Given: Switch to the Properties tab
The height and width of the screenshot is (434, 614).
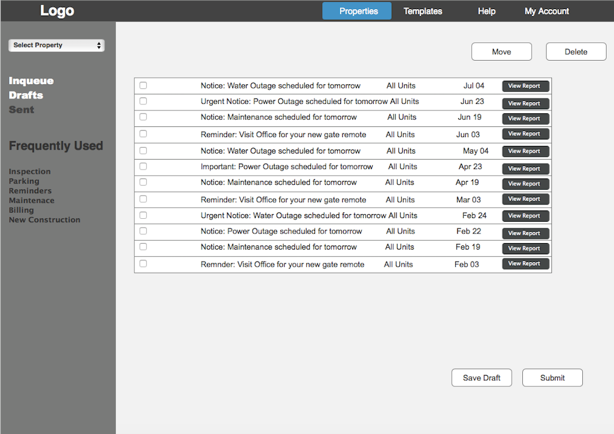Looking at the screenshot, I should point(357,11).
